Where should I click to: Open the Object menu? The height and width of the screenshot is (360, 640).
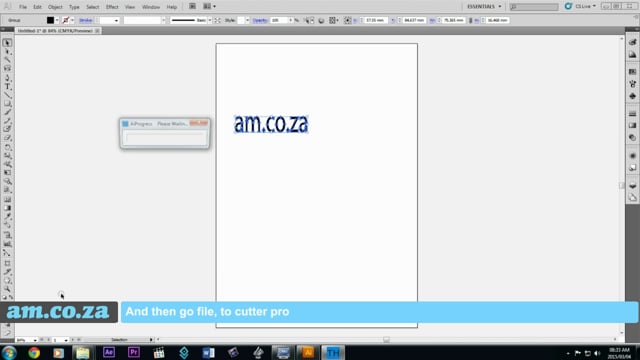[x=55, y=7]
